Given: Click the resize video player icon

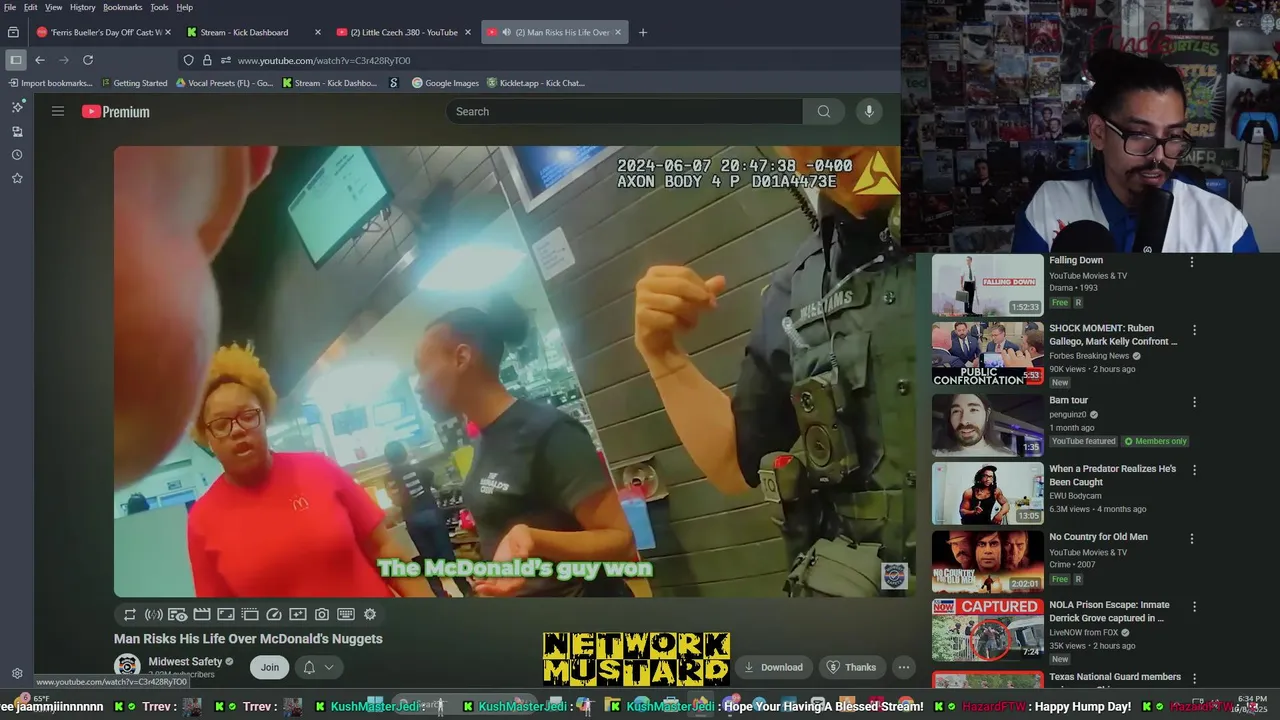Looking at the screenshot, I should pyautogui.click(x=226, y=615).
